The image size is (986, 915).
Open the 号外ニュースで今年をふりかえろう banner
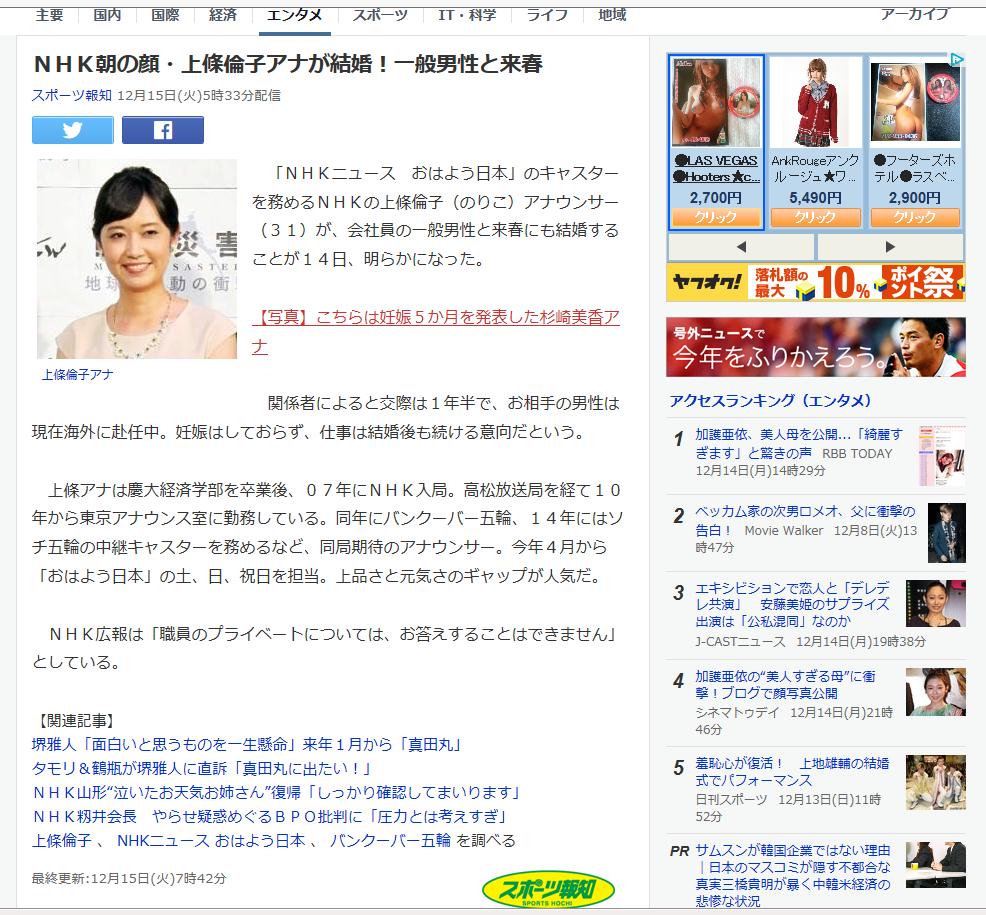[816, 347]
